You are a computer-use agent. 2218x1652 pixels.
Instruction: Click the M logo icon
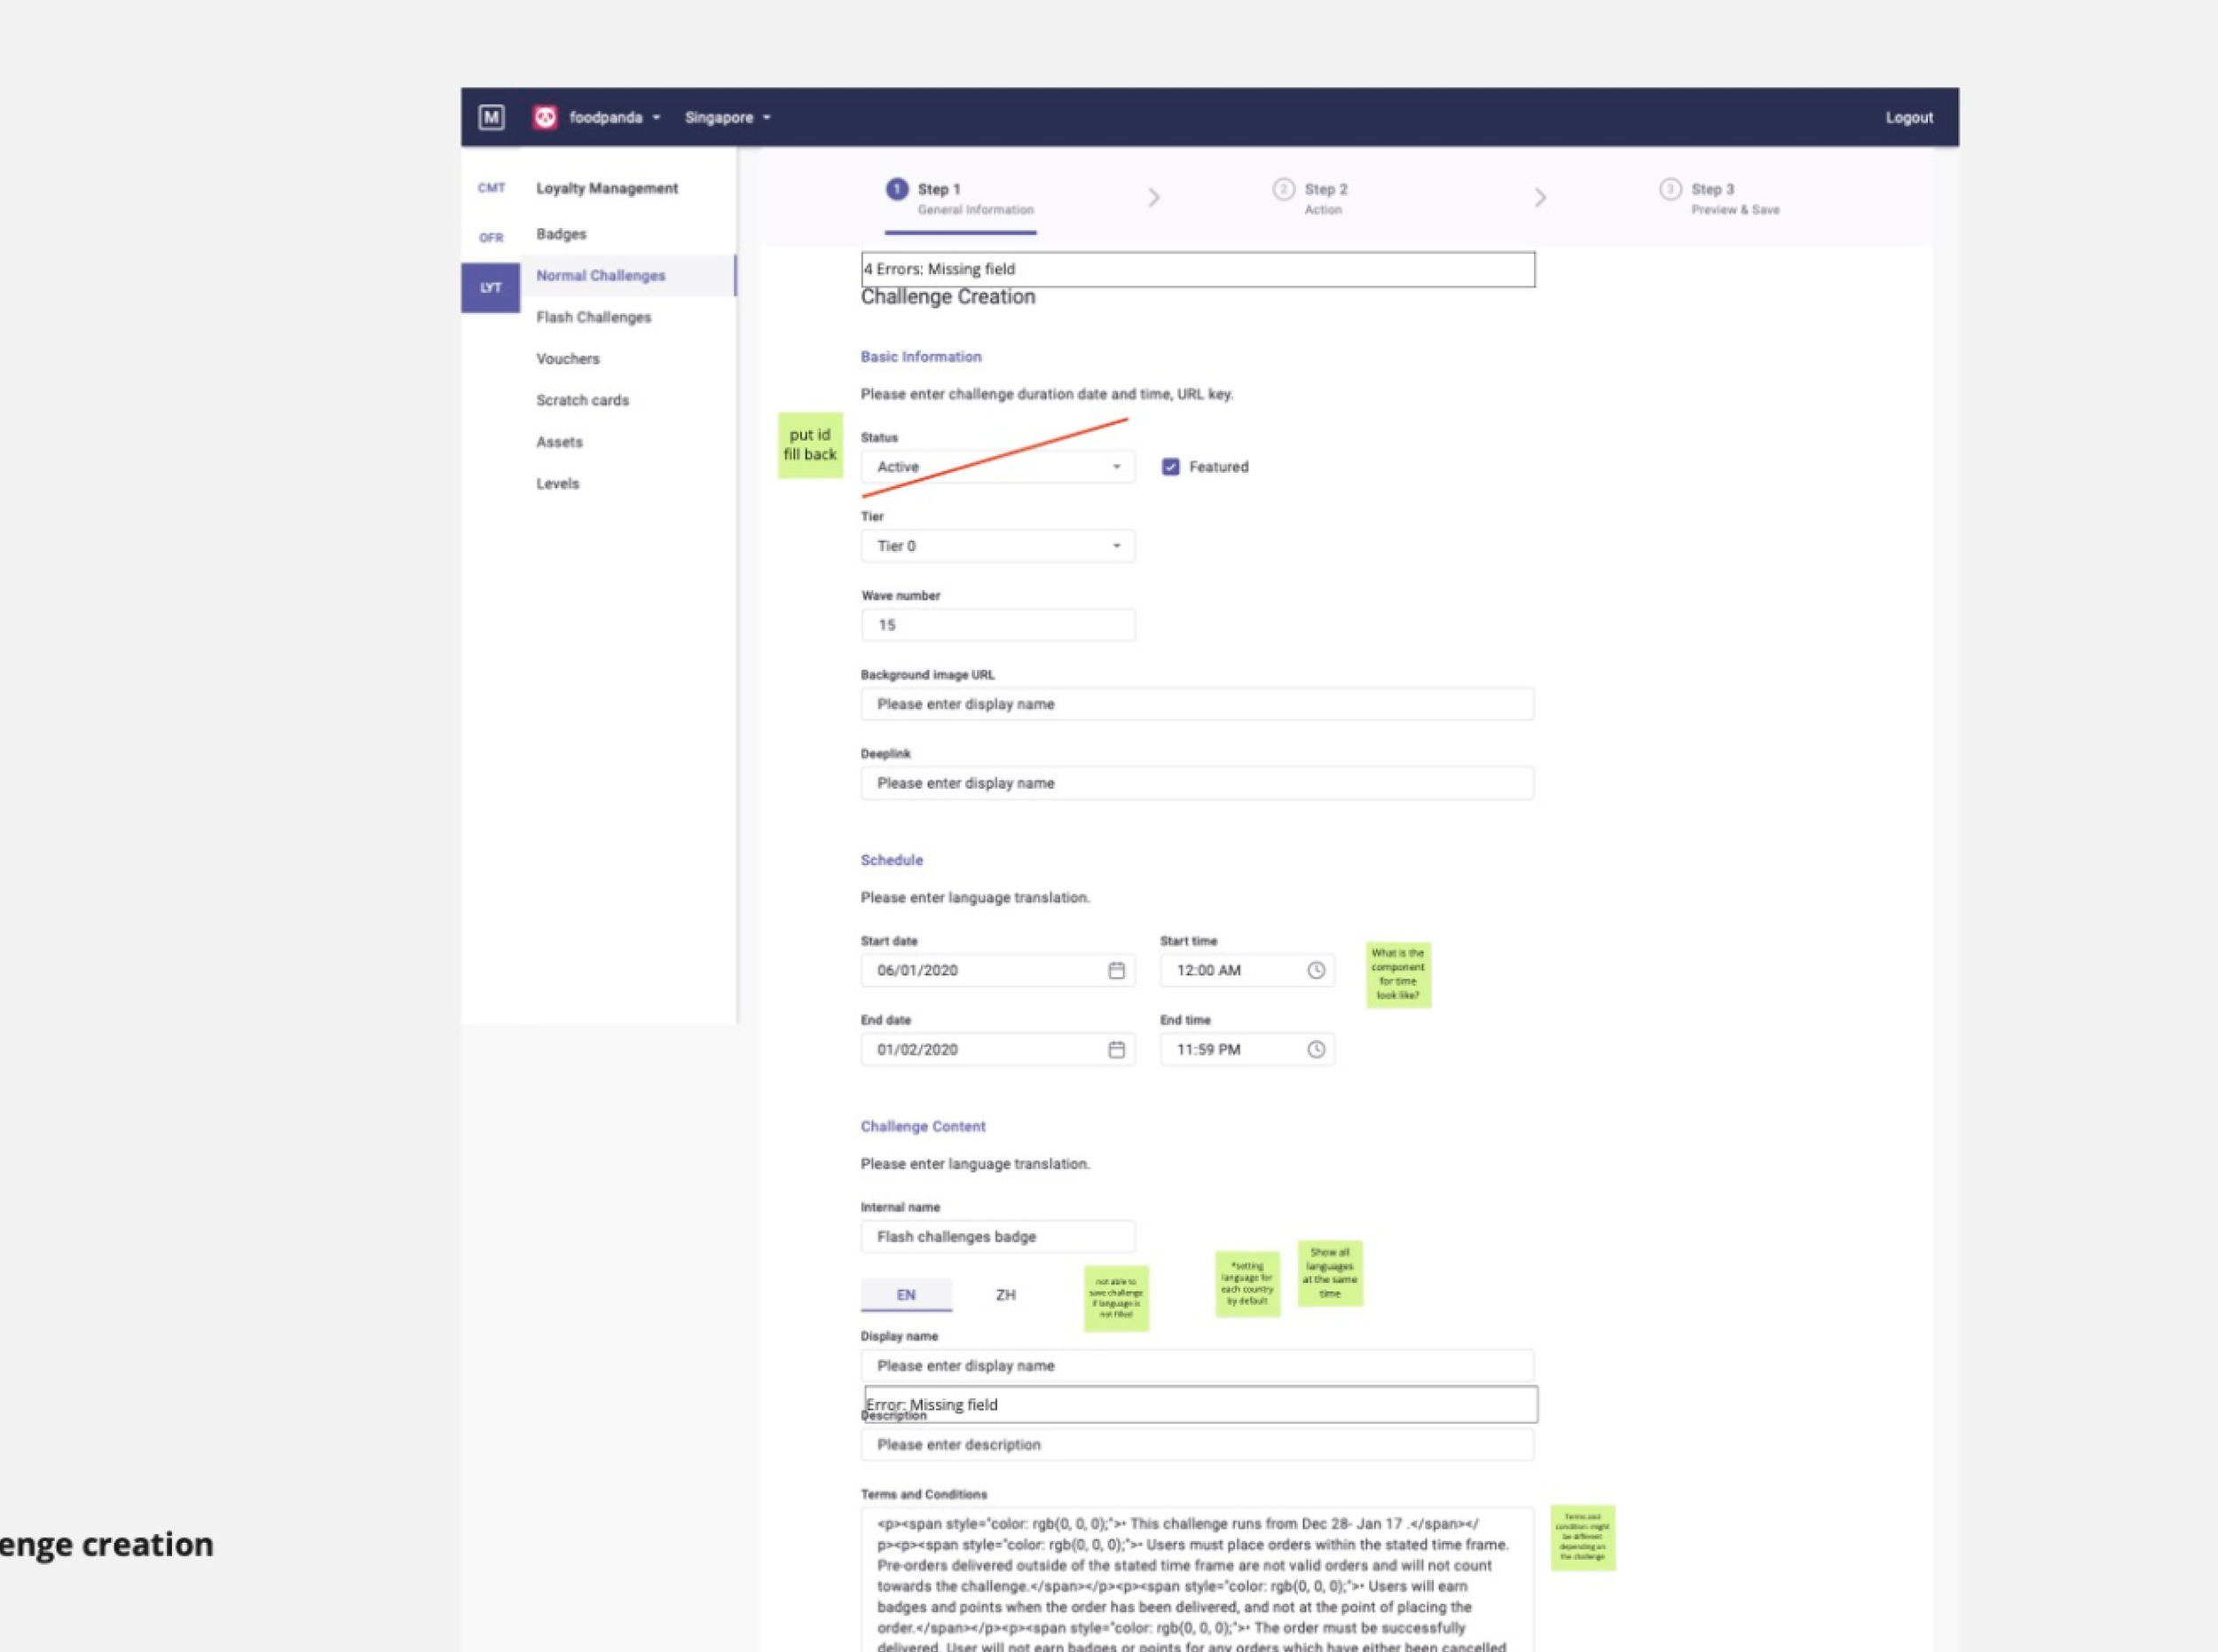tap(491, 118)
